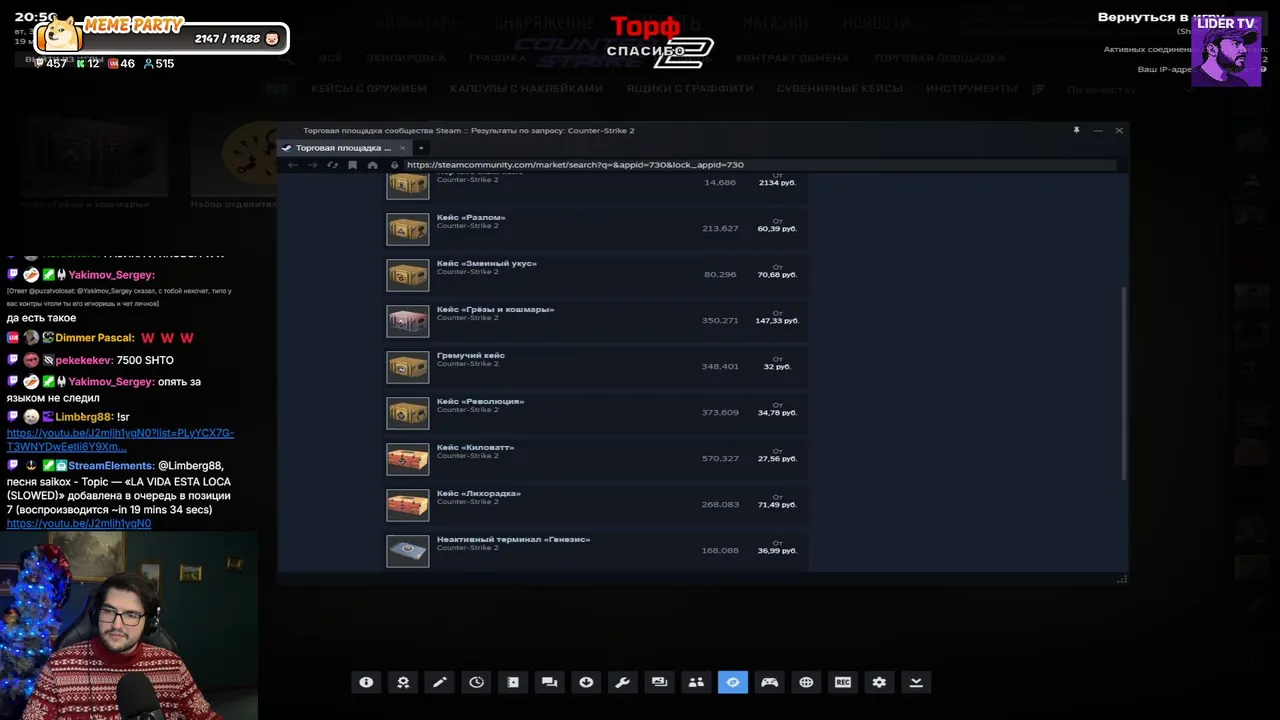Open the chat bubbles icon in overlay toolbar
This screenshot has height=720, width=1280.
click(x=549, y=682)
